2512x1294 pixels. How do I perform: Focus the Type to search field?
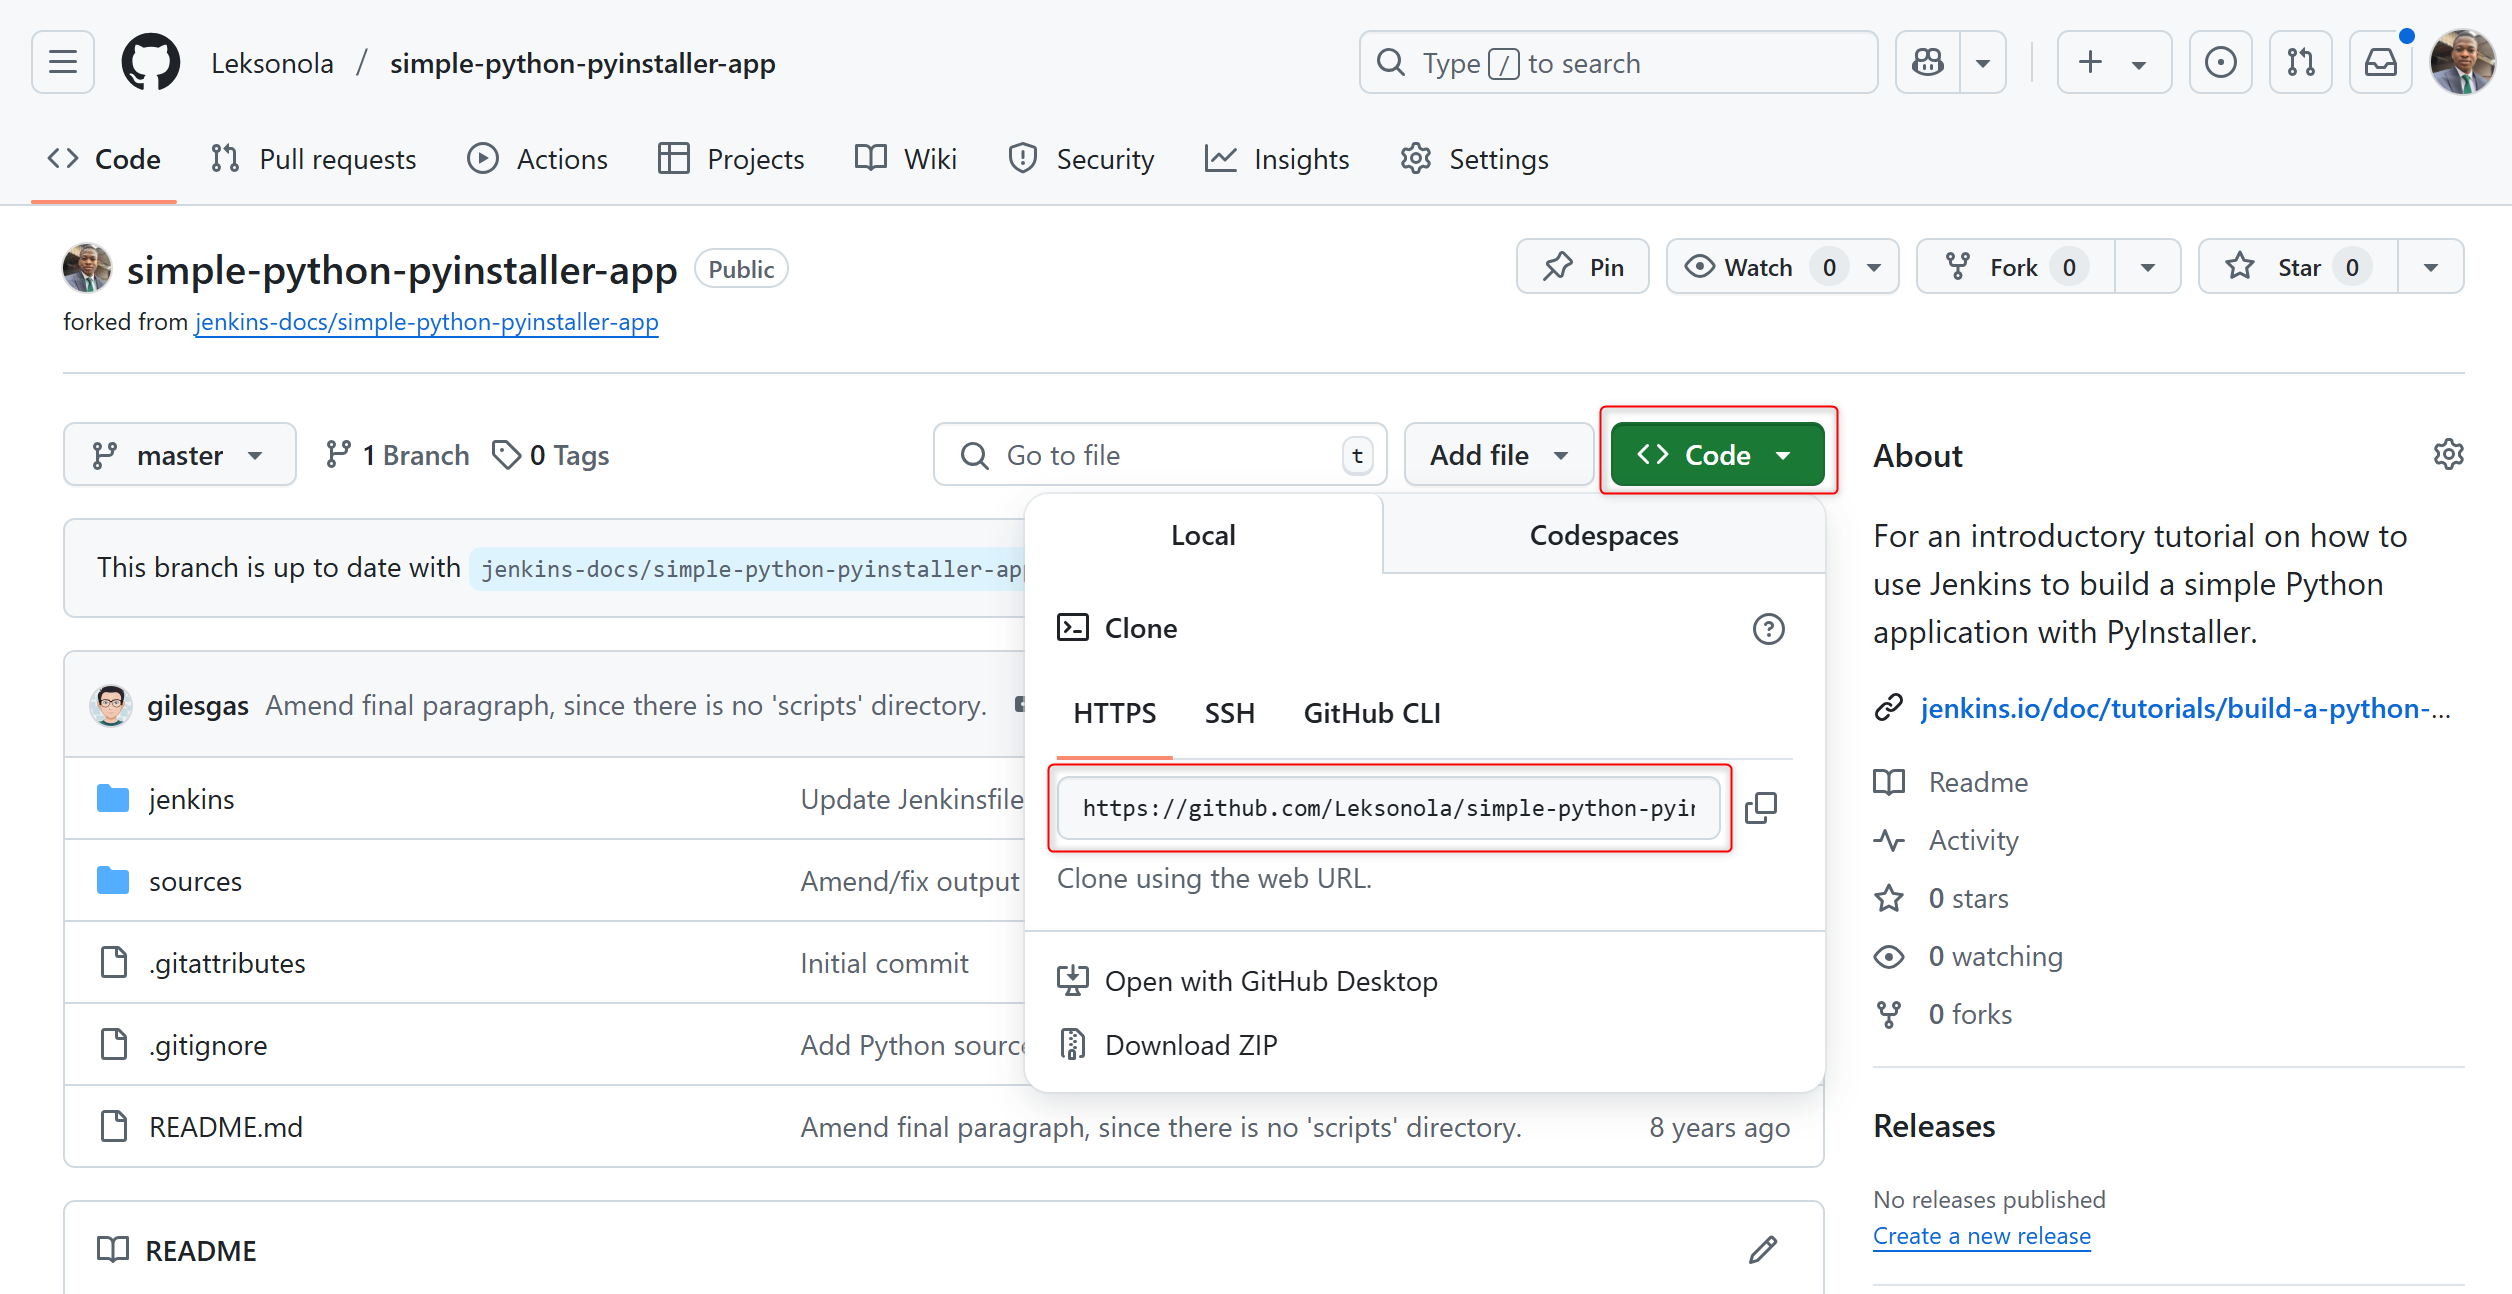1618,63
